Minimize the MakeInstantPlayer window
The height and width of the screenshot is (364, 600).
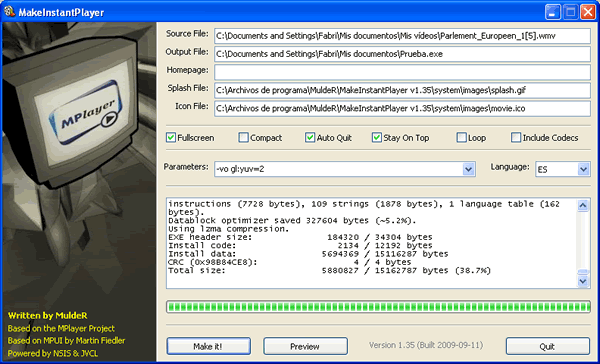pyautogui.click(x=552, y=12)
